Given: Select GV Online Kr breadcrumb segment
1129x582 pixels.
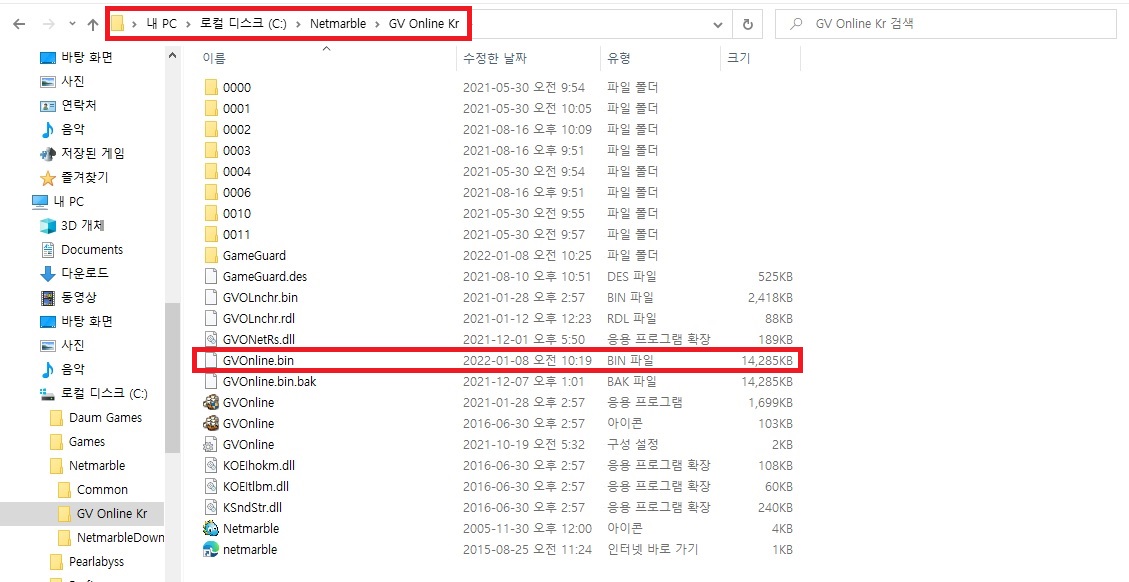Looking at the screenshot, I should [424, 24].
